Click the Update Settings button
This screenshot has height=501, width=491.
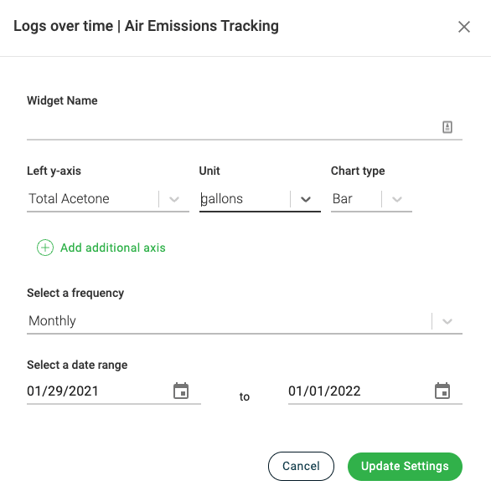point(405,466)
